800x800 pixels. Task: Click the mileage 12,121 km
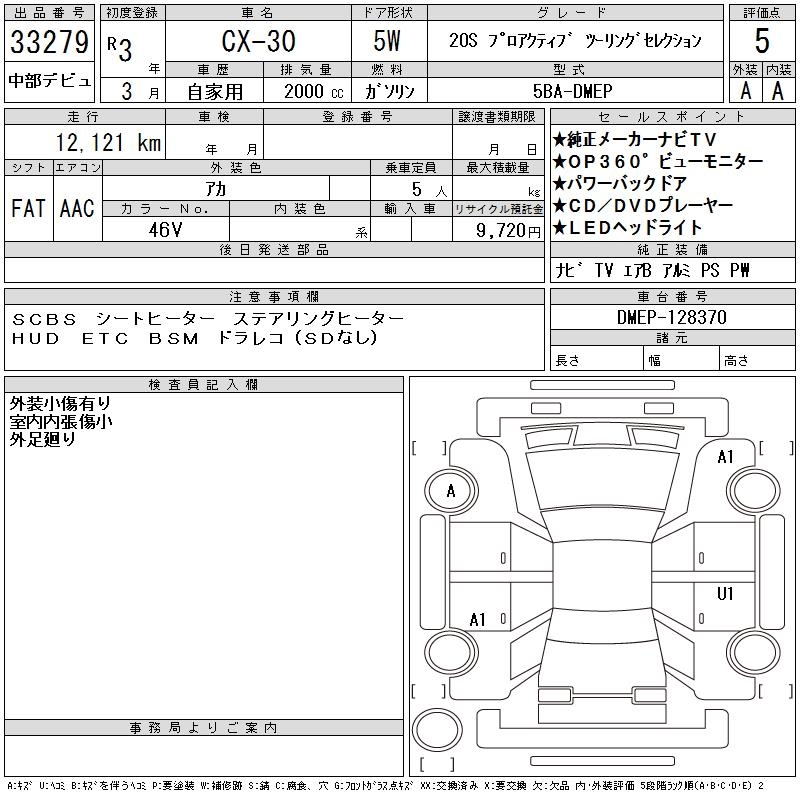coord(108,142)
